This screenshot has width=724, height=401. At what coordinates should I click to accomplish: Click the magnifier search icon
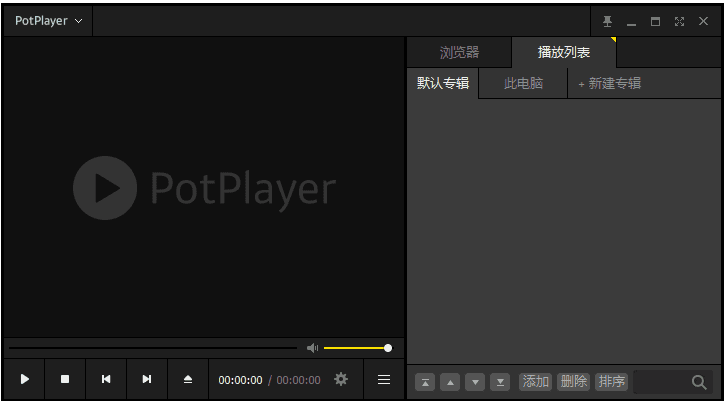pyautogui.click(x=699, y=382)
